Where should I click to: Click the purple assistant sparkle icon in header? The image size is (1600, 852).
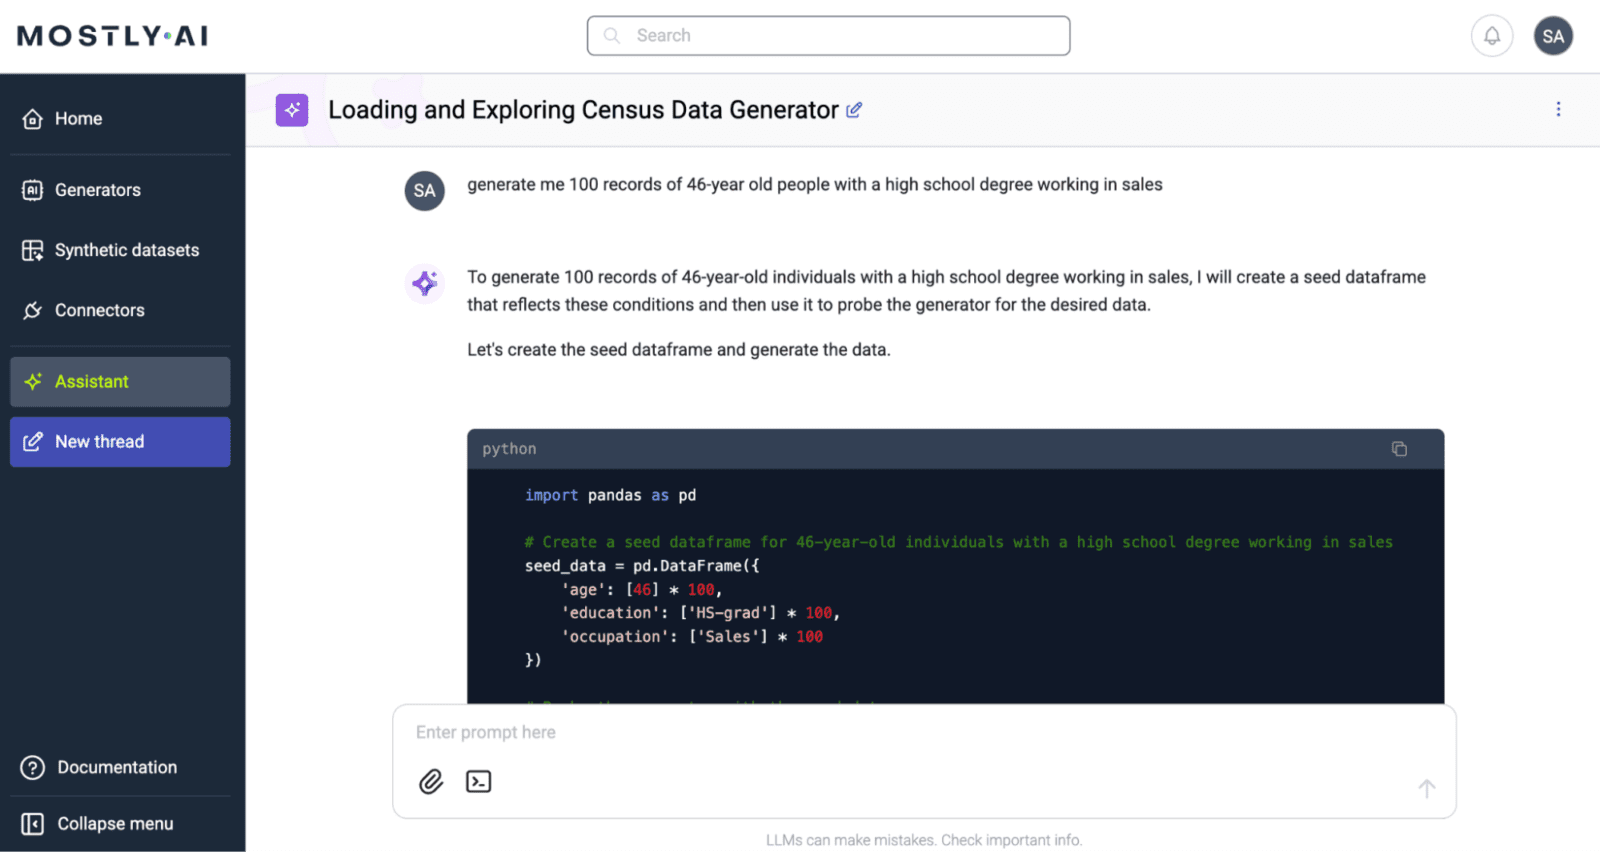coord(292,110)
